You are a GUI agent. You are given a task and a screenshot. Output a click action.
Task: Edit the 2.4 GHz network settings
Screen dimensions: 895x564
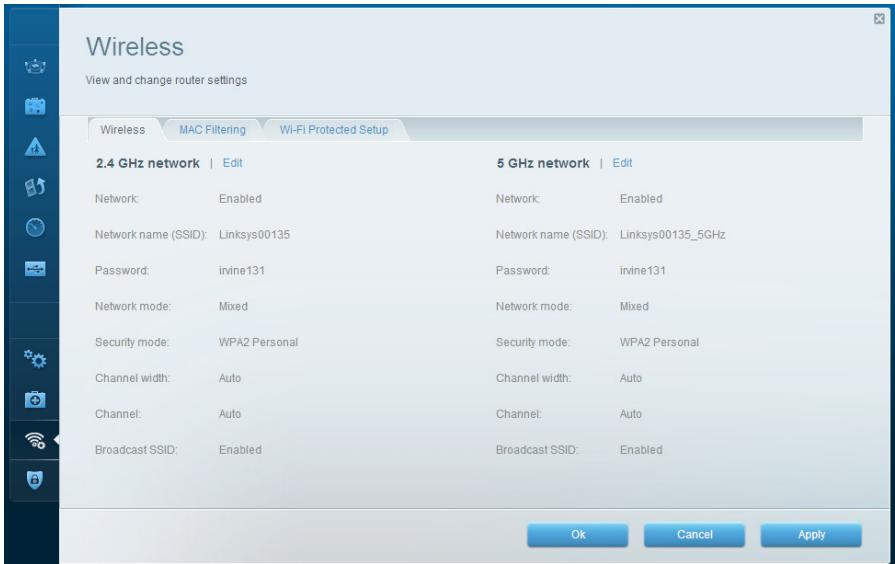click(x=232, y=163)
